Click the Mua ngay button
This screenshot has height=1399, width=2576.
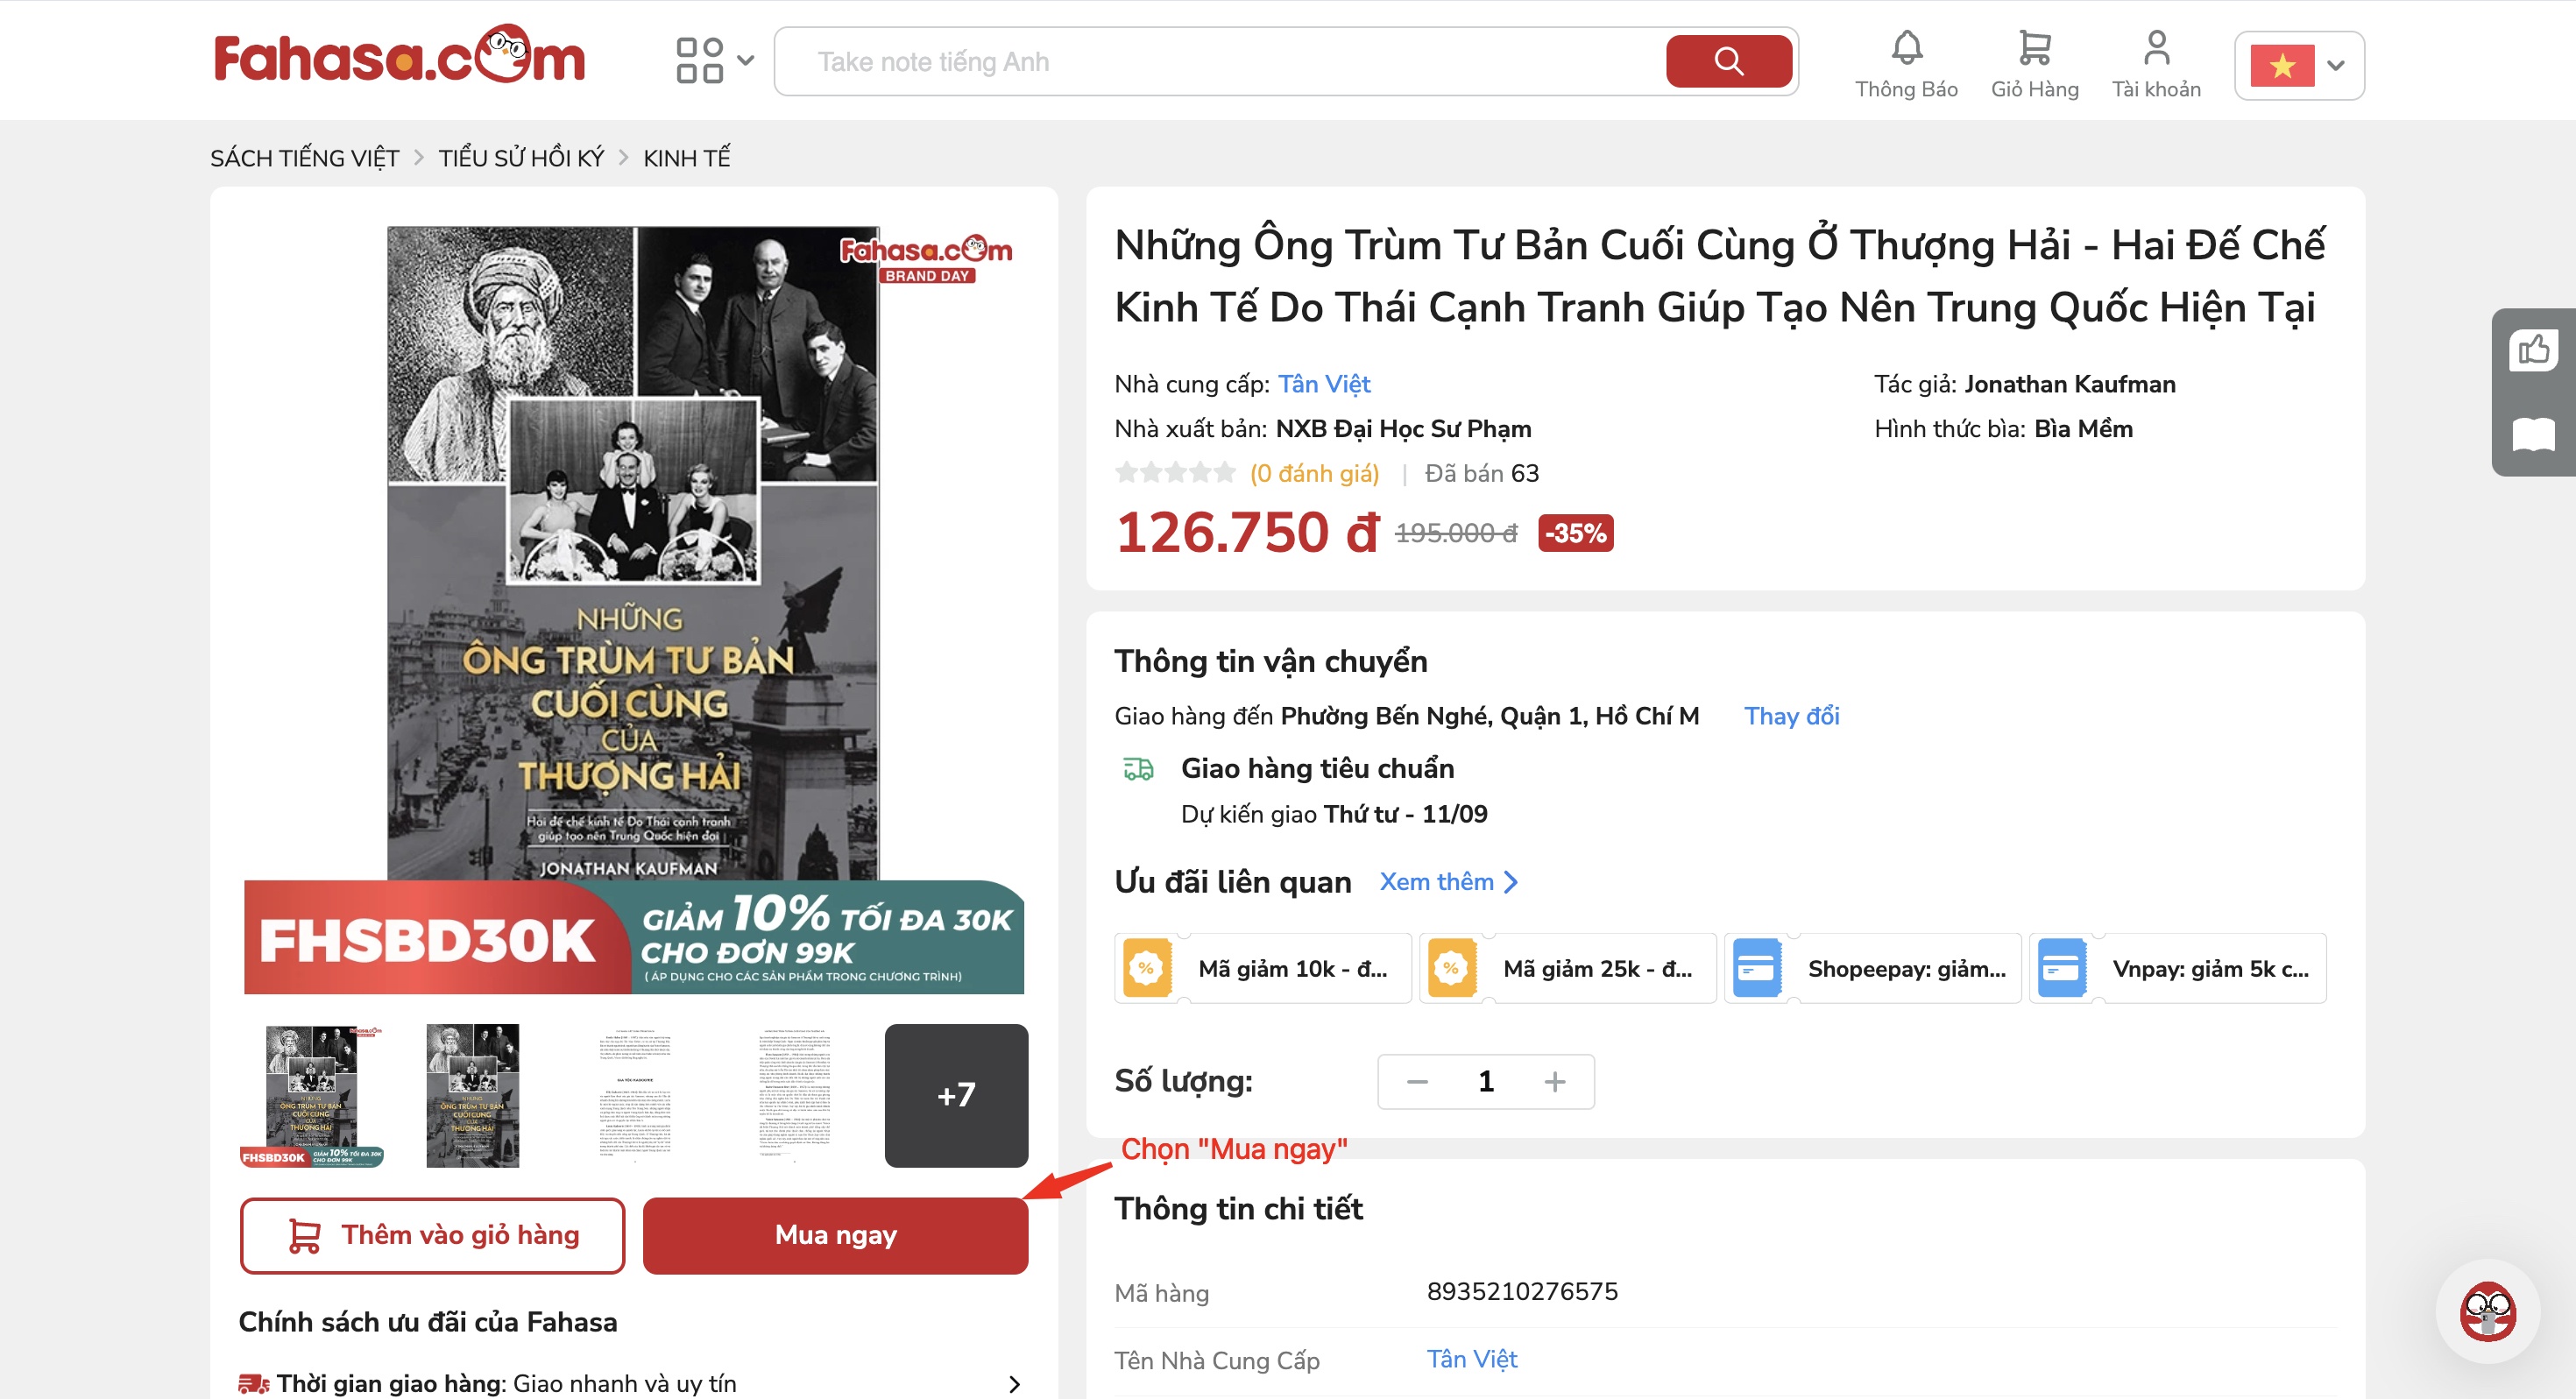(x=835, y=1235)
